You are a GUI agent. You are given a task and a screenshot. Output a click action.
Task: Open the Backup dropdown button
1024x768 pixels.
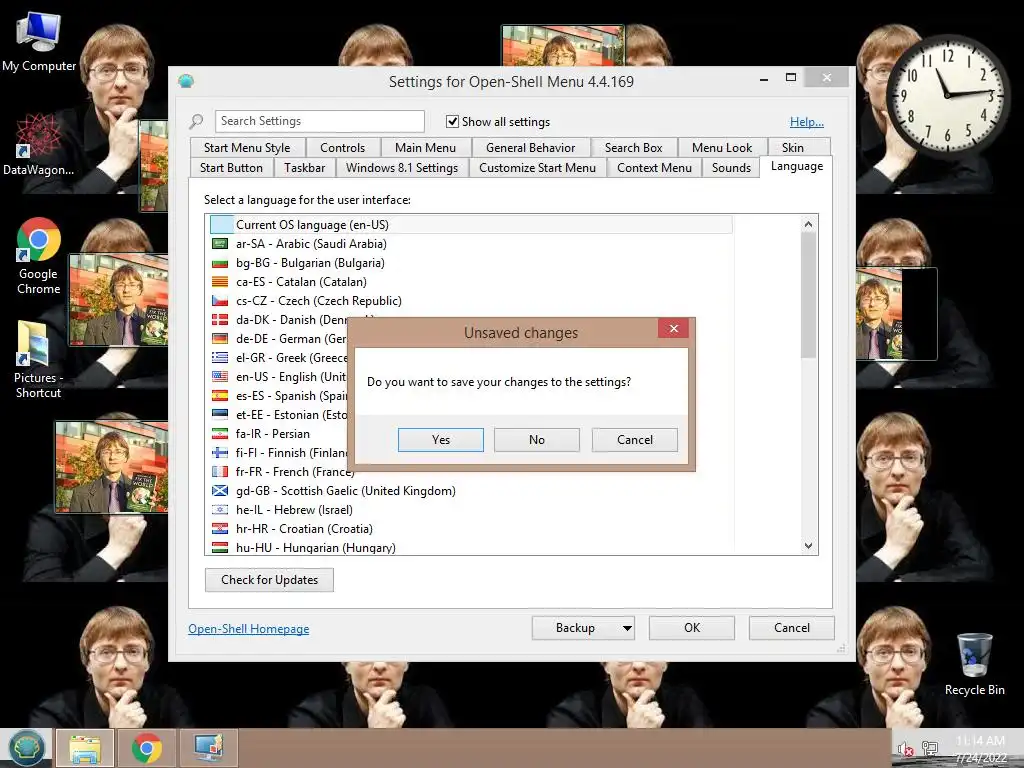pos(583,628)
